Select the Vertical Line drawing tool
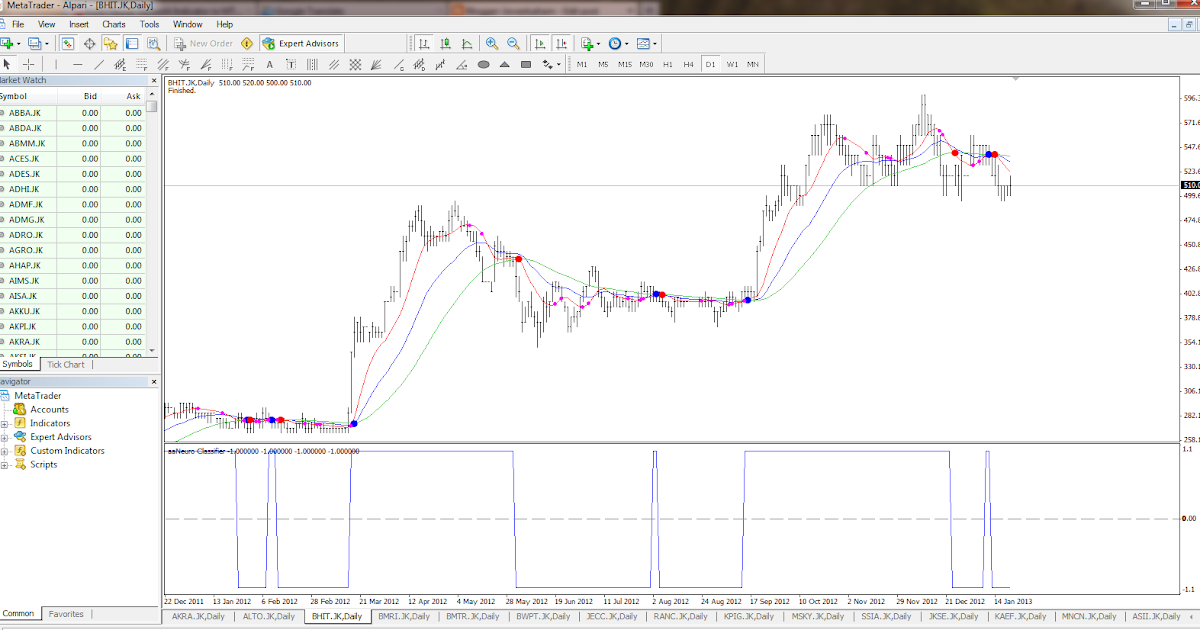This screenshot has height=630, width=1200. 56,64
